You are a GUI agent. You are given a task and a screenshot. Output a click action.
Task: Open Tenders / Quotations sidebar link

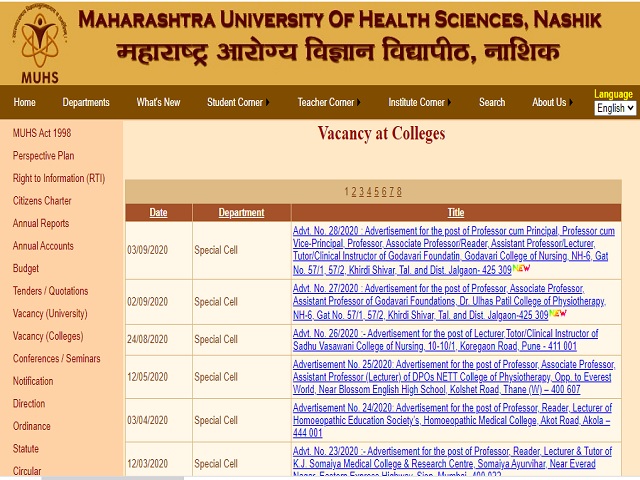(x=50, y=291)
